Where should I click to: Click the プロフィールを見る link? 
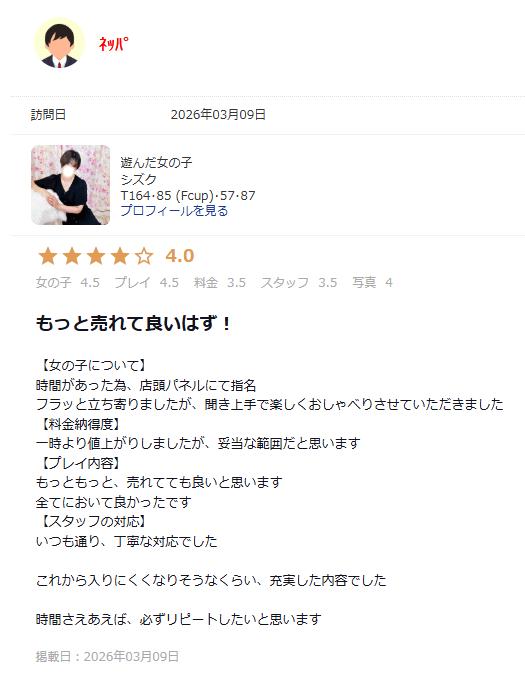[x=174, y=211]
